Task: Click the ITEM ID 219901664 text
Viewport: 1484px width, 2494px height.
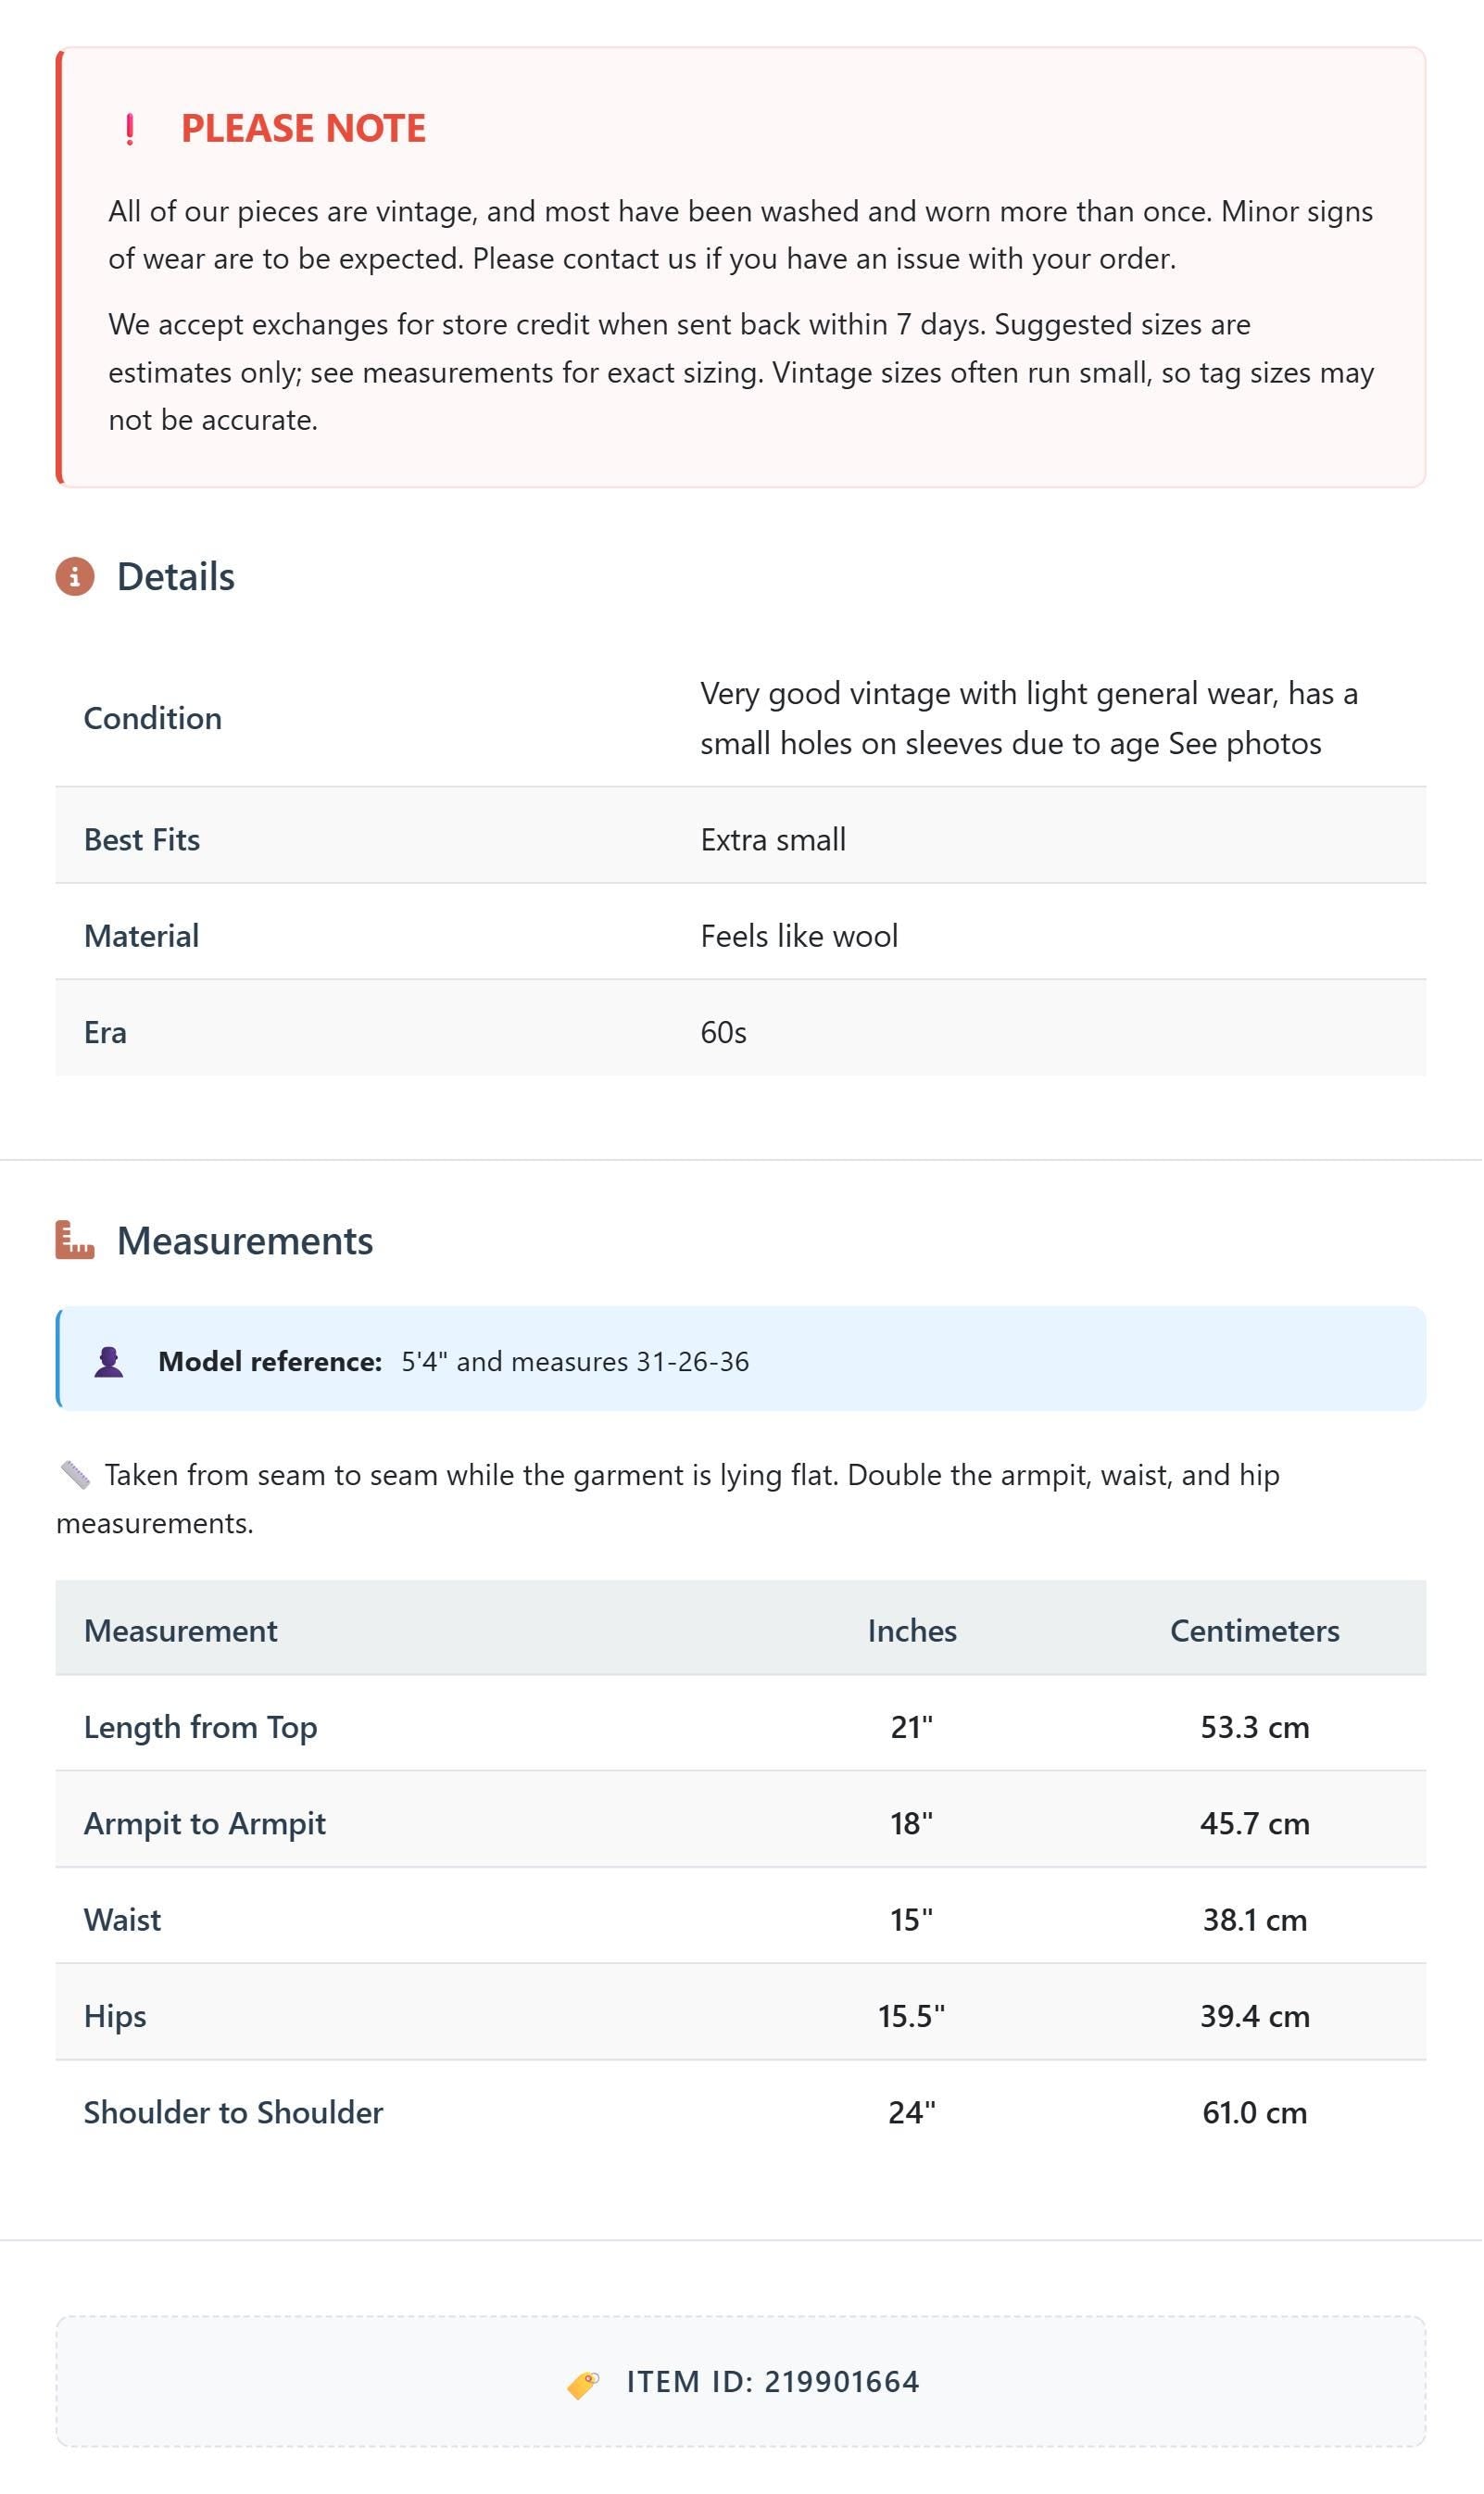Action: click(x=773, y=2382)
